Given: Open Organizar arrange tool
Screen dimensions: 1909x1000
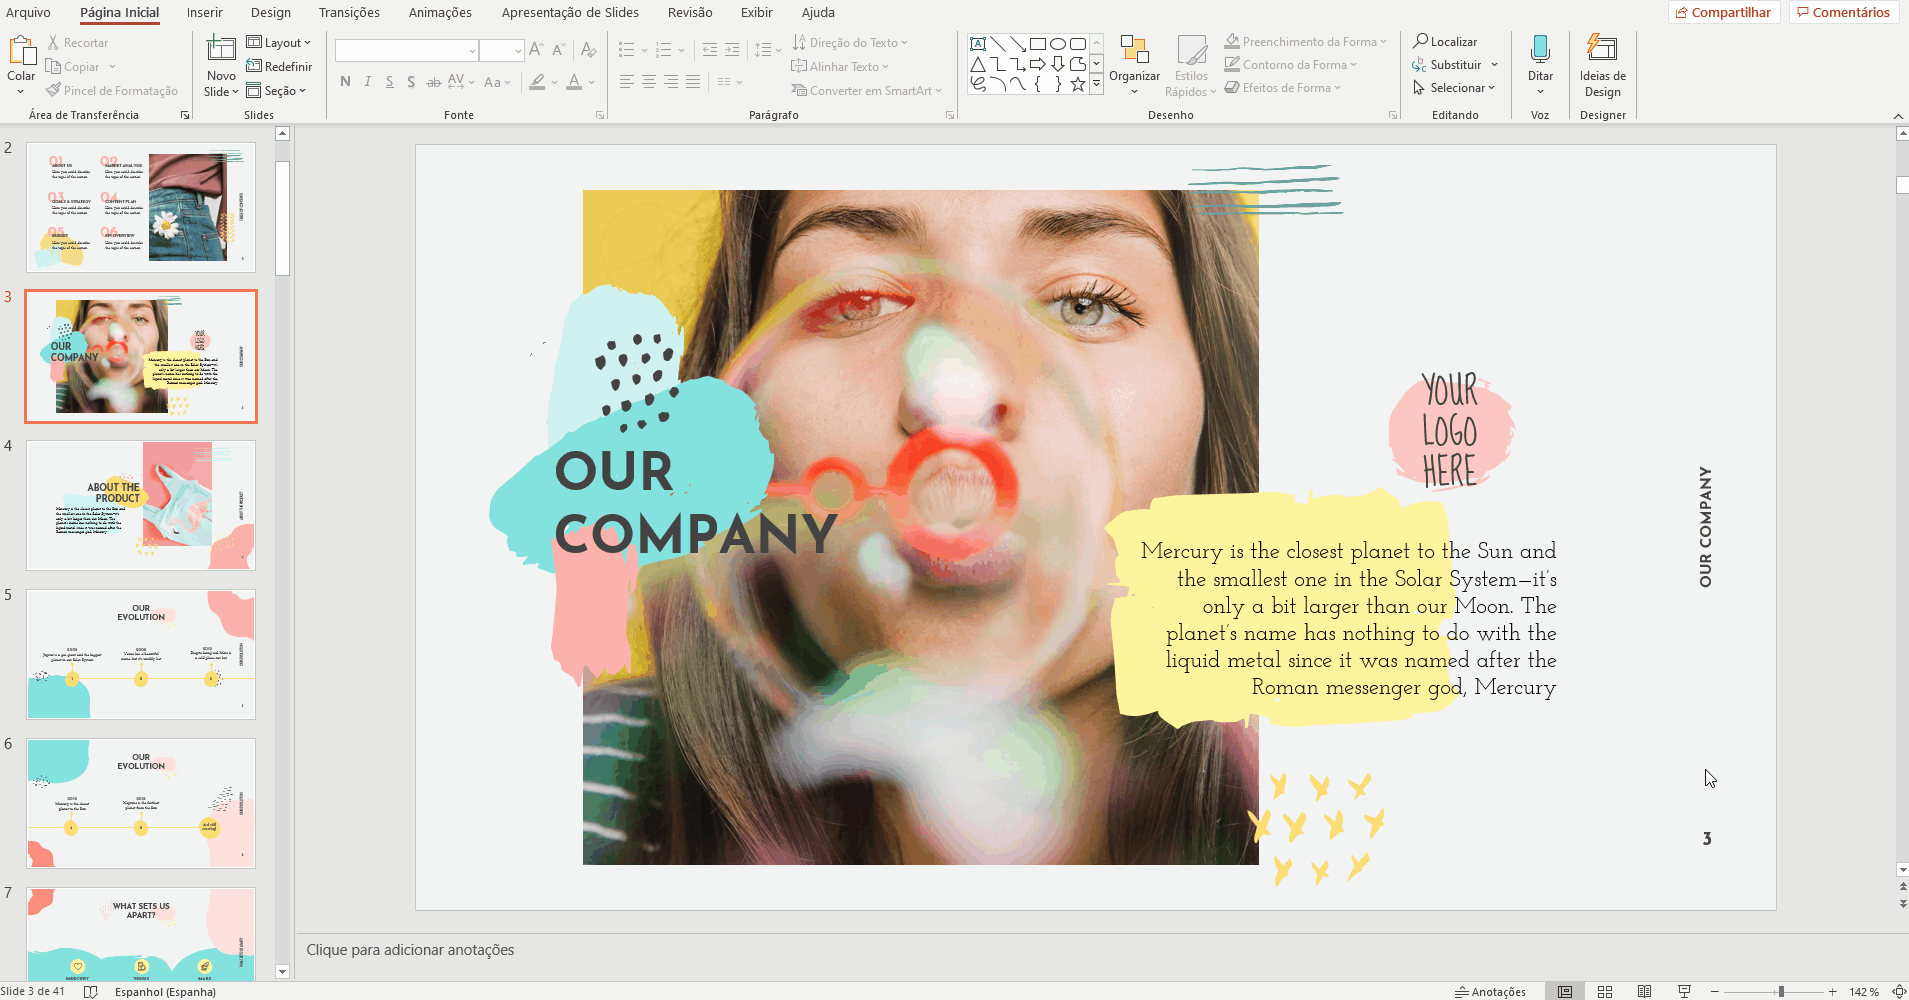Looking at the screenshot, I should [x=1135, y=65].
